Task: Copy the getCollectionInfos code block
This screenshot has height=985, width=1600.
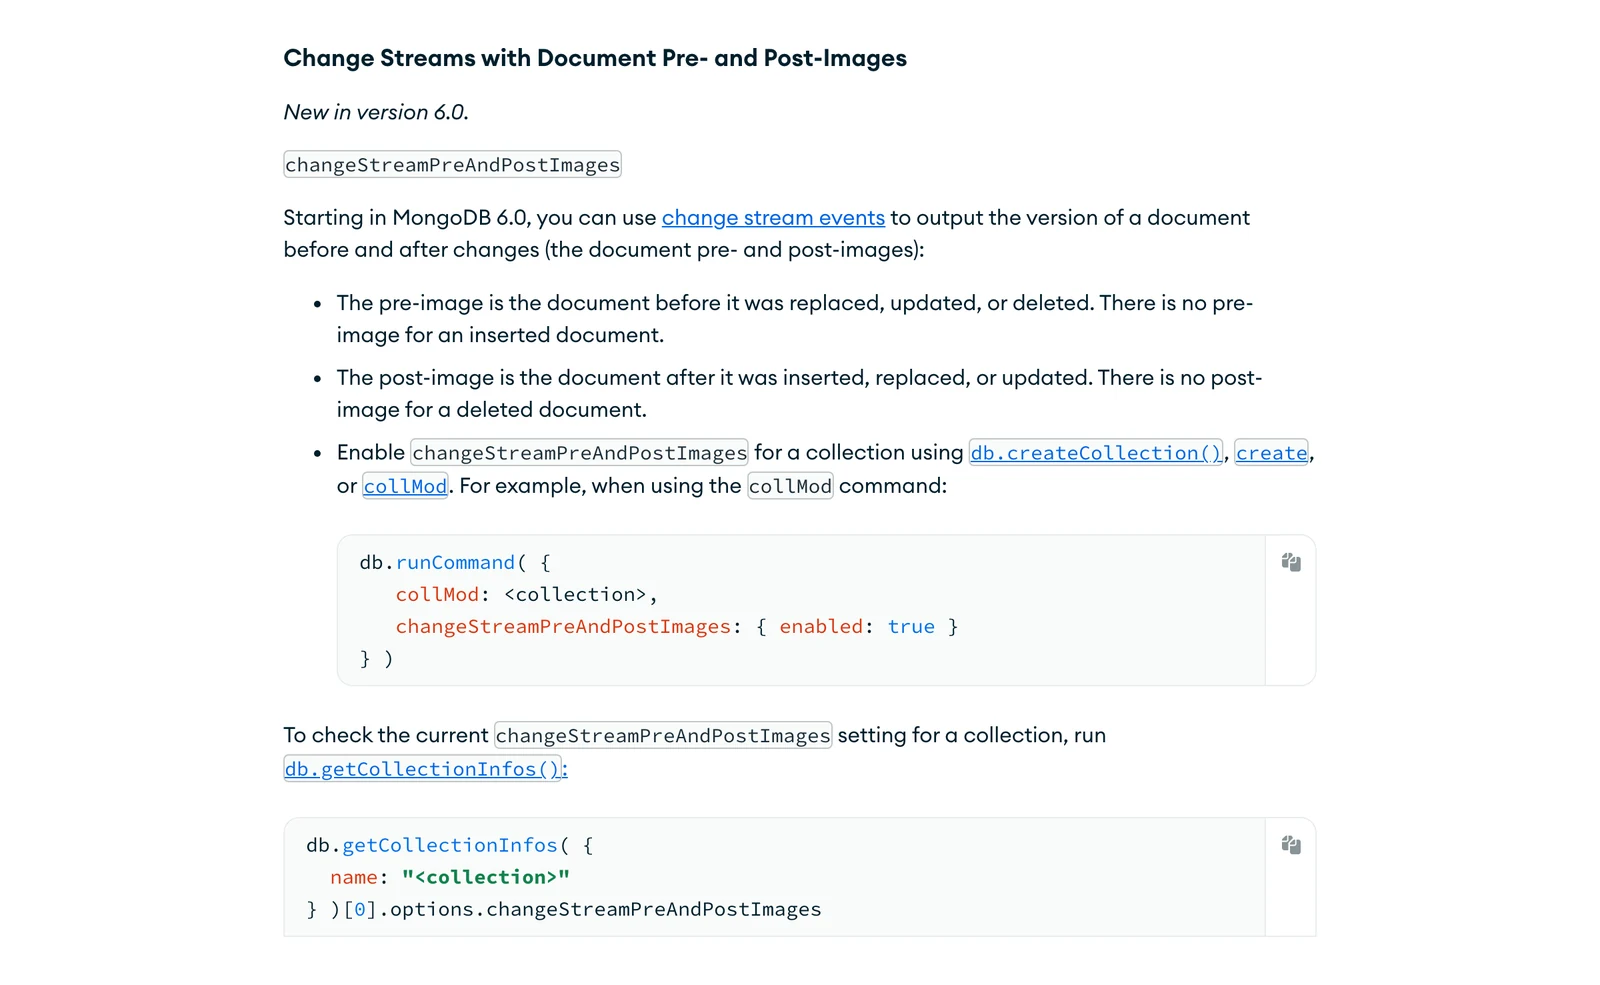Action: click(x=1291, y=845)
